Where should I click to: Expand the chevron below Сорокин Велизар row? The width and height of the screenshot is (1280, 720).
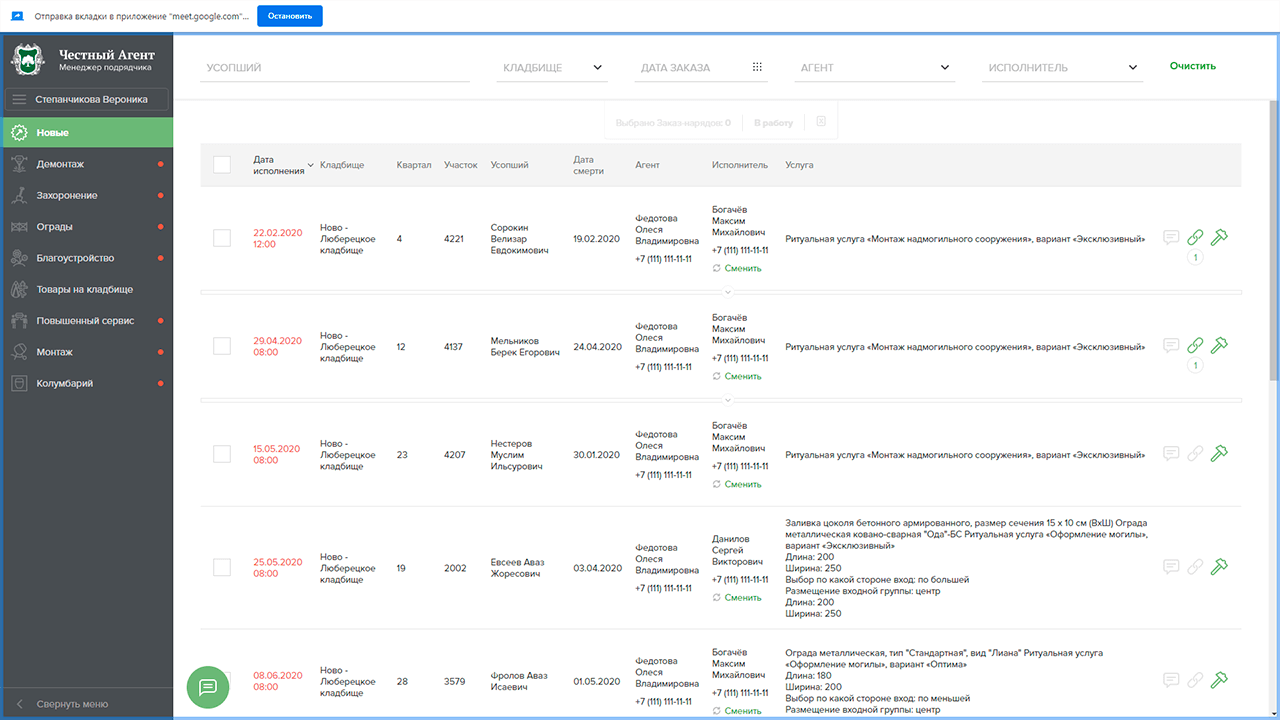pos(728,292)
